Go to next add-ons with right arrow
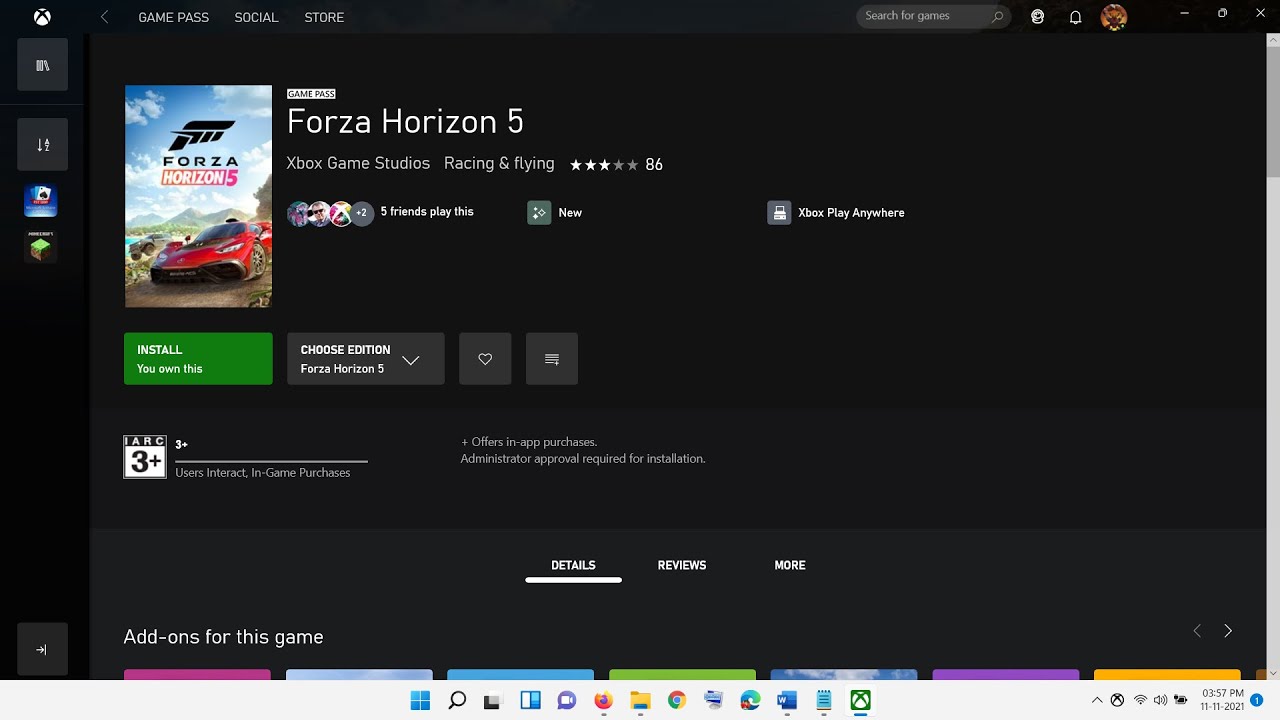This screenshot has height=720, width=1280. coord(1228,631)
